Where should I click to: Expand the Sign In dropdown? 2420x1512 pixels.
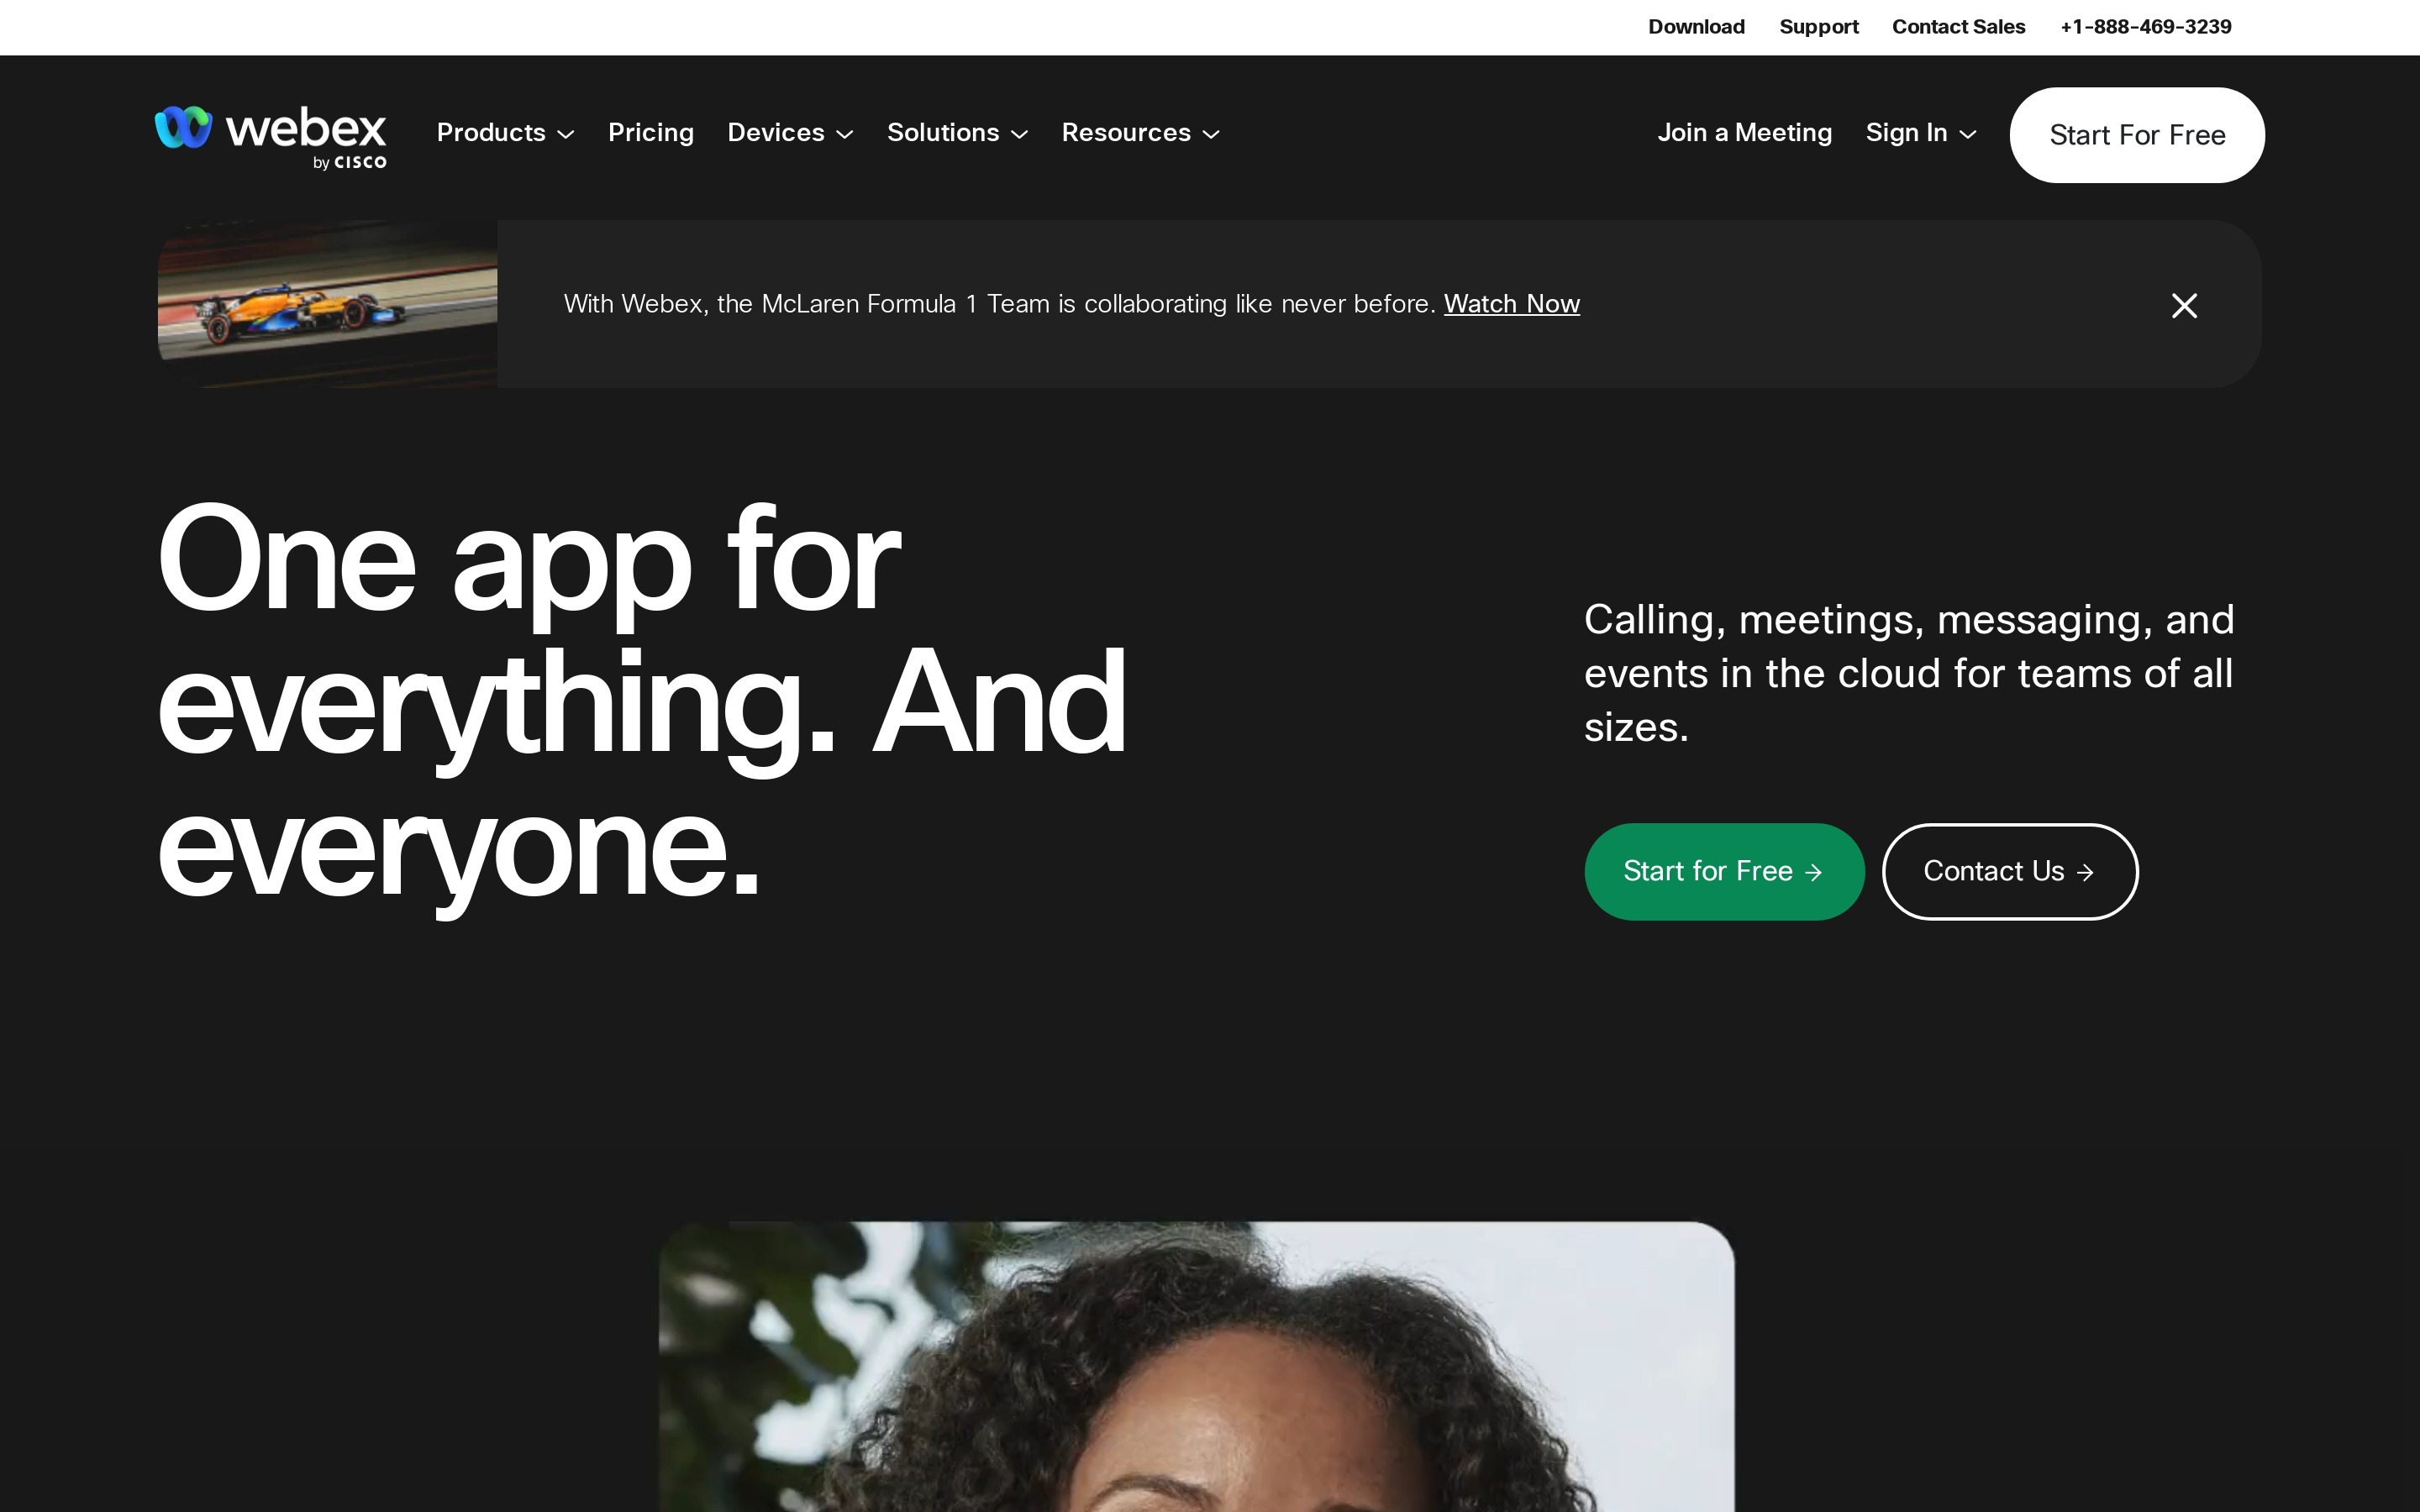(1920, 133)
